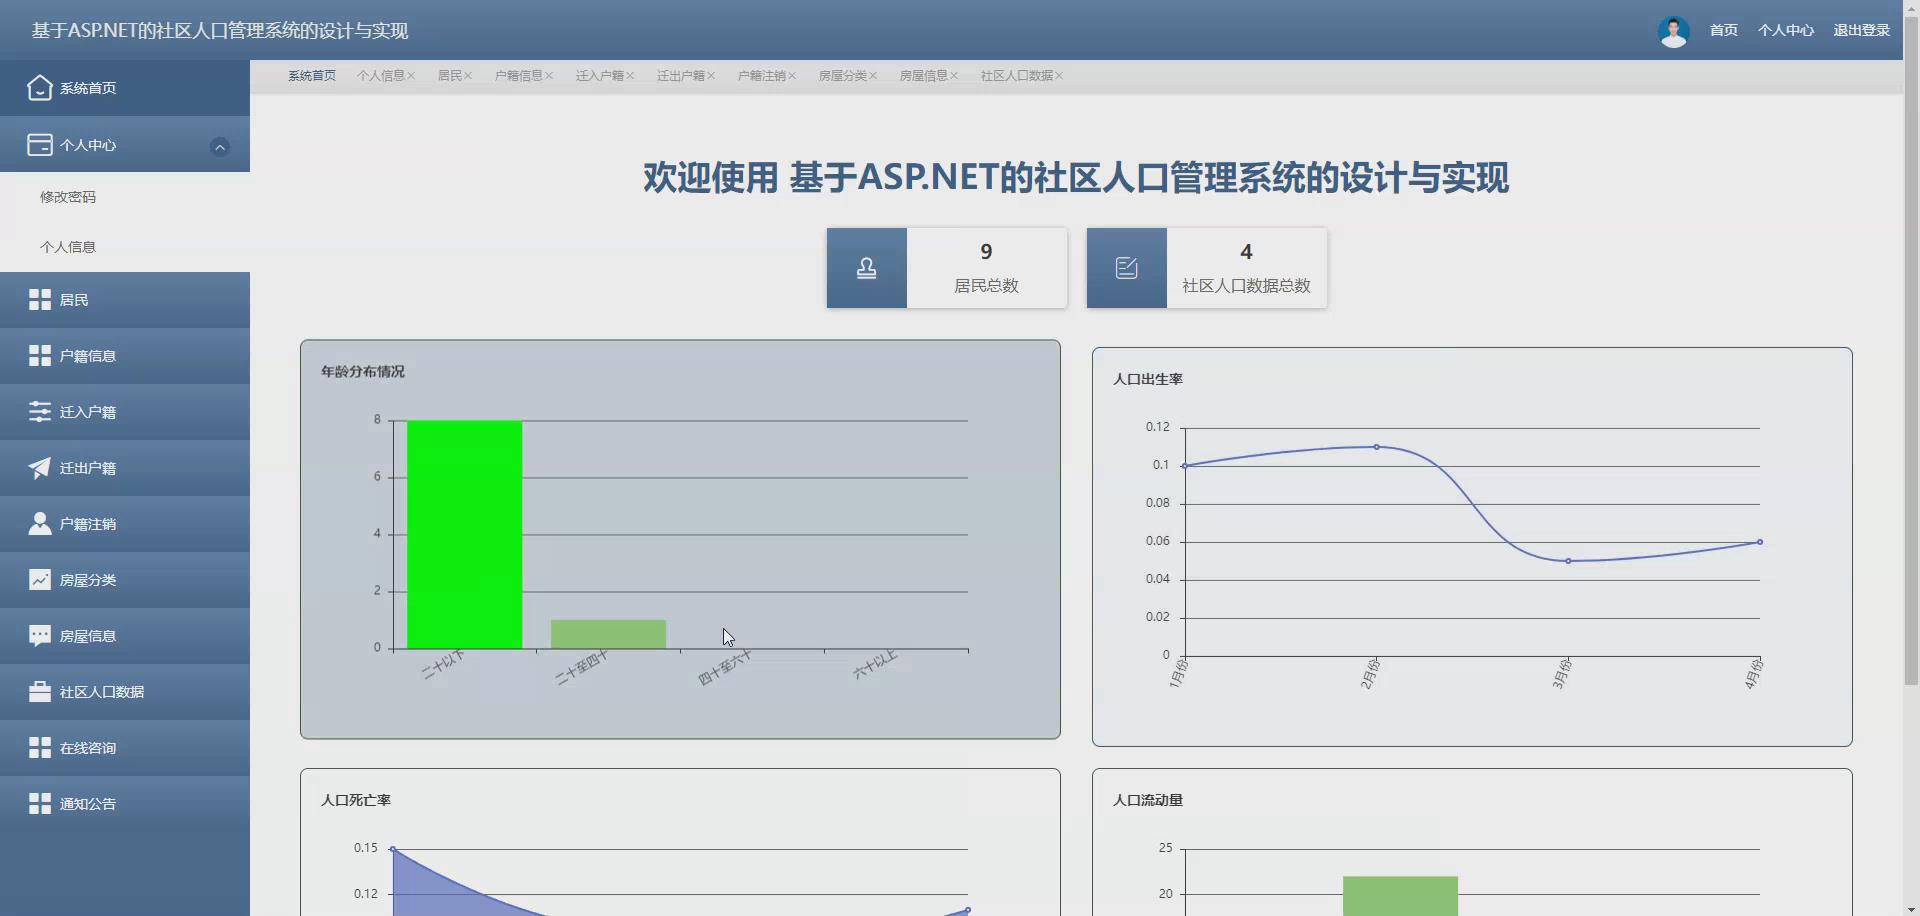Click the 房屋分类 chart icon
Screen dimensions: 1920x916
point(39,579)
